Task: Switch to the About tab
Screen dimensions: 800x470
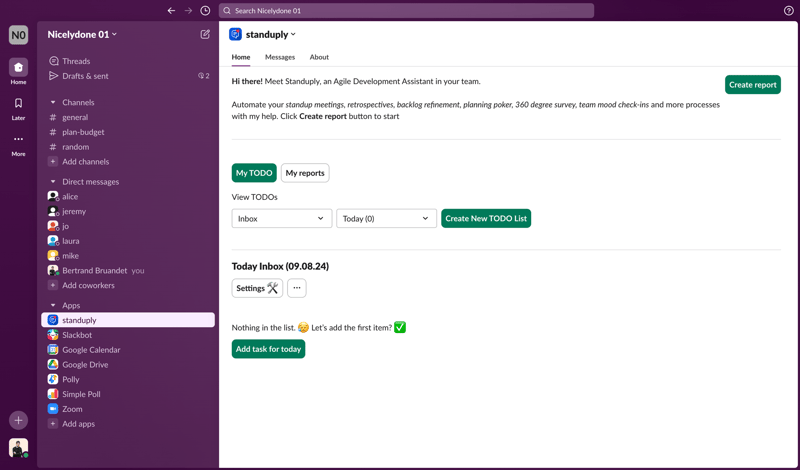Action: click(319, 57)
